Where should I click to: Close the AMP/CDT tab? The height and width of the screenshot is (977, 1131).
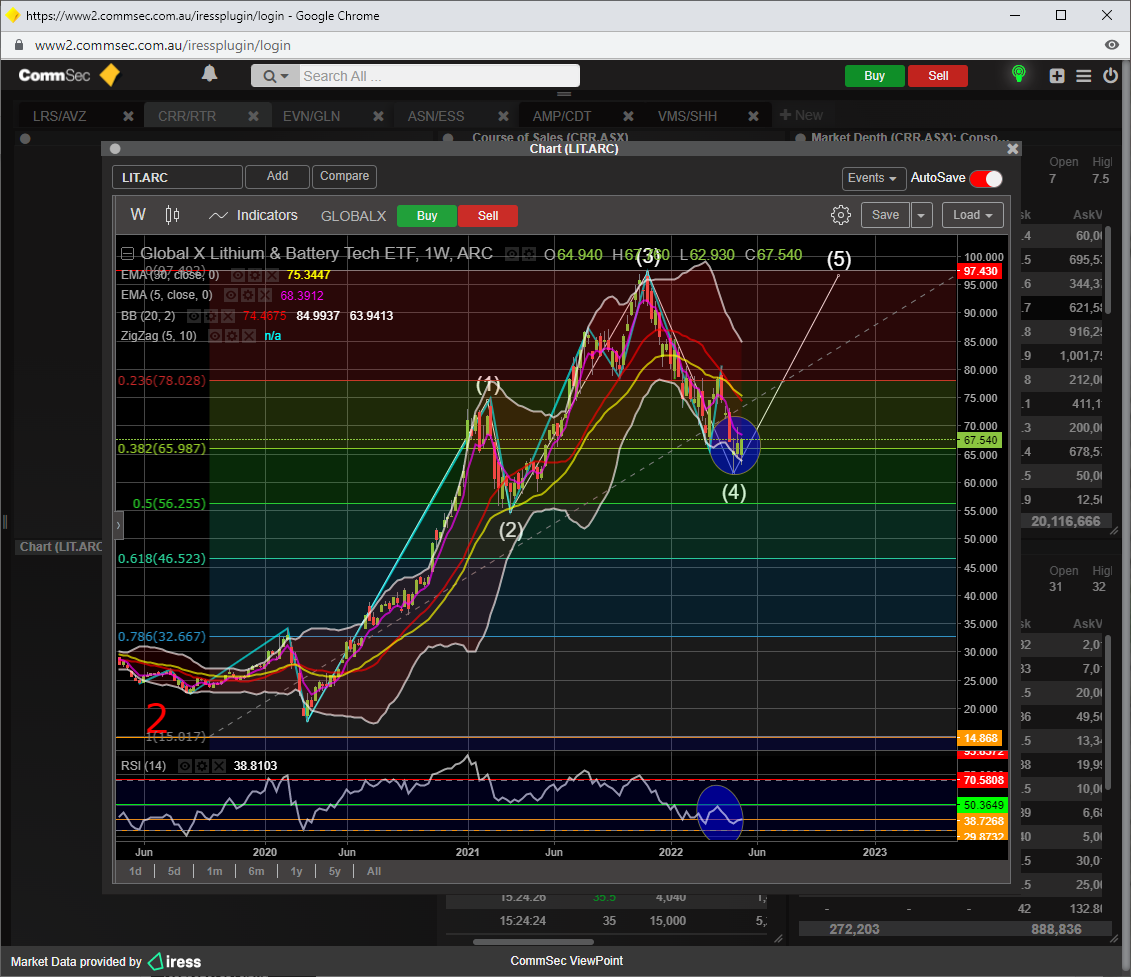tap(628, 116)
